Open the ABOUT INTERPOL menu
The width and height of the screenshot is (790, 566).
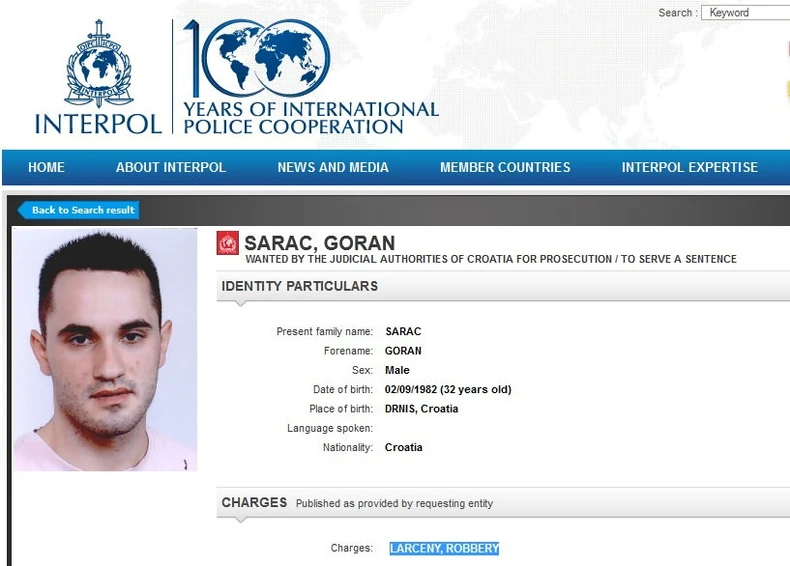coord(171,167)
